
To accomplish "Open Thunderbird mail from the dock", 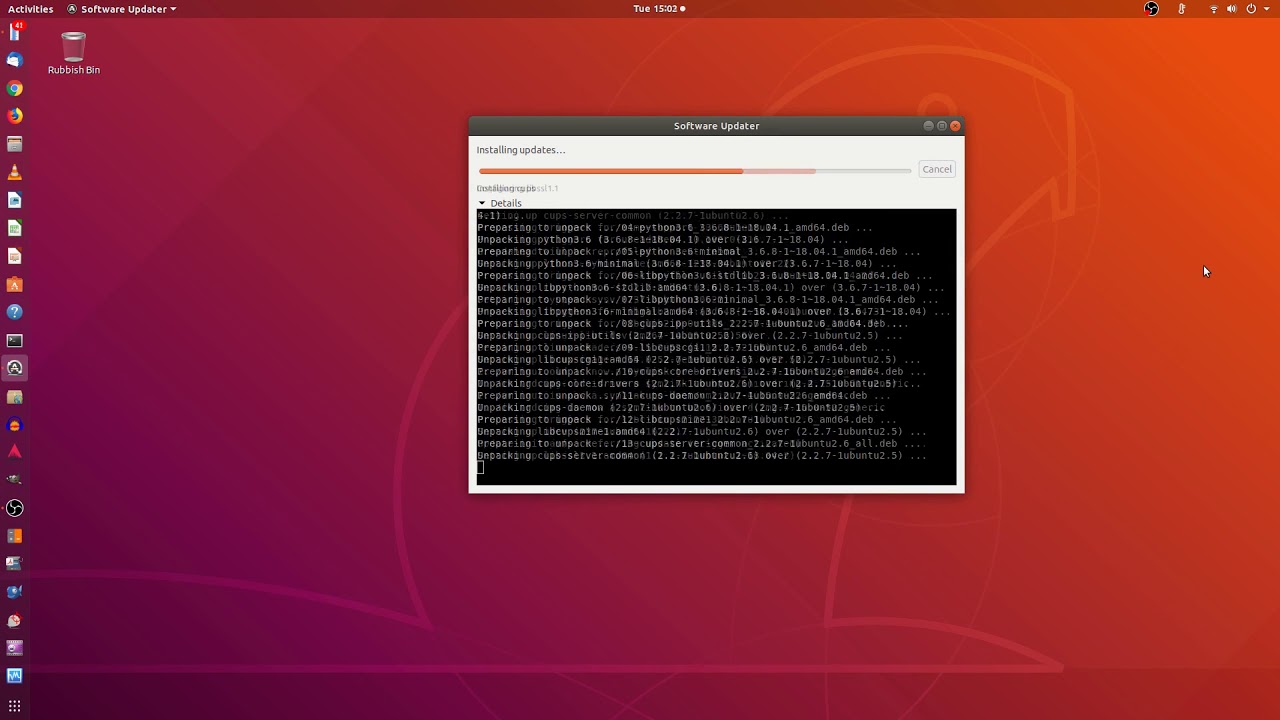I will [14, 60].
